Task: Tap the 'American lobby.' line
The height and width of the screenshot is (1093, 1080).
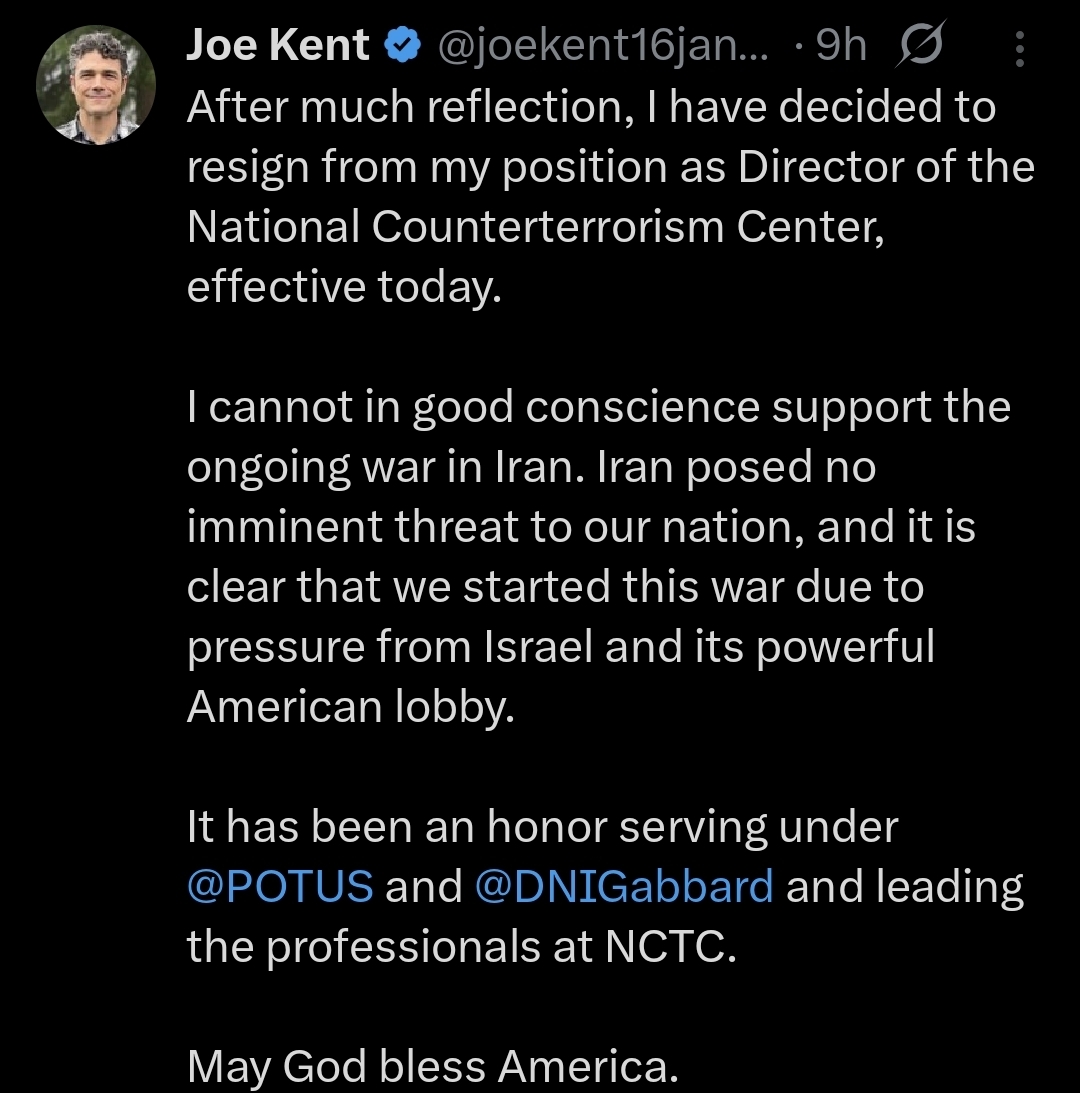Action: click(x=350, y=707)
